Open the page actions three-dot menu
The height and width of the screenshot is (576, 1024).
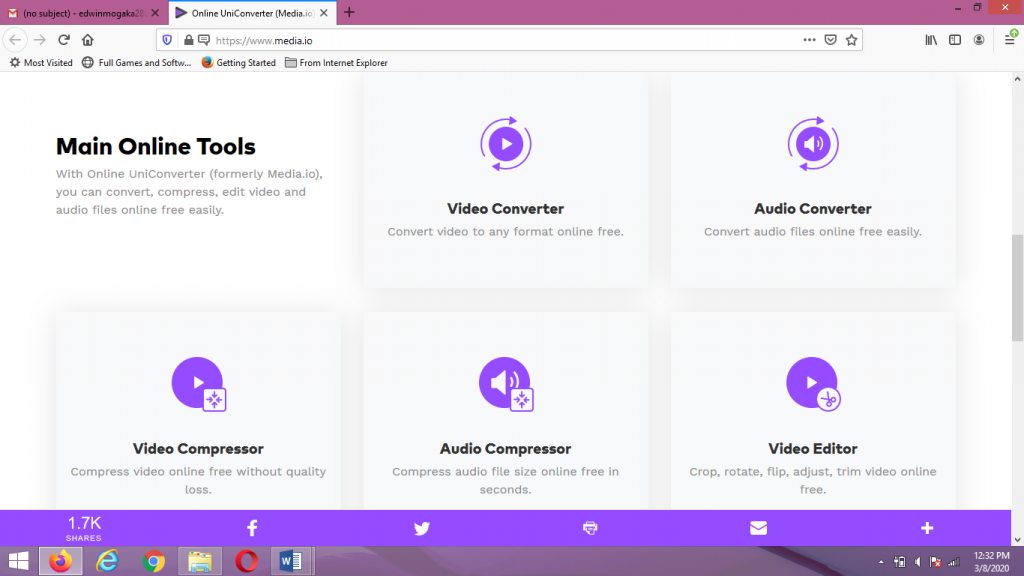809,40
